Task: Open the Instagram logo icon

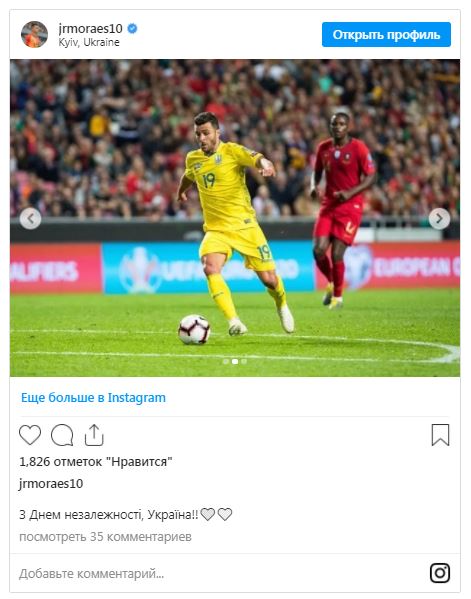Action: [x=440, y=573]
